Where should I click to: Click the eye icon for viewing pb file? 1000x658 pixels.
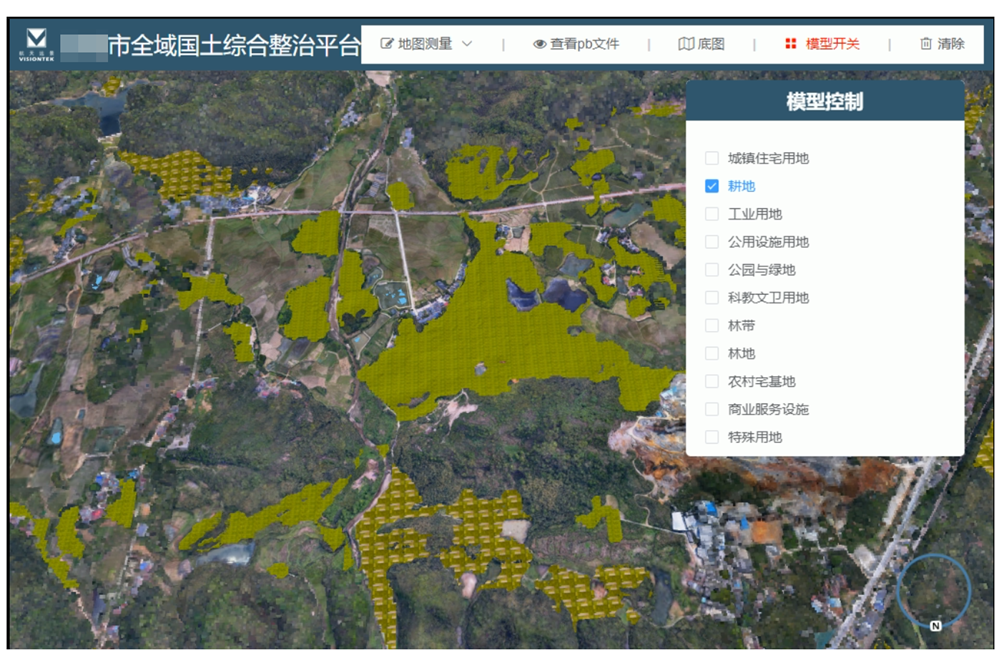[x=540, y=44]
